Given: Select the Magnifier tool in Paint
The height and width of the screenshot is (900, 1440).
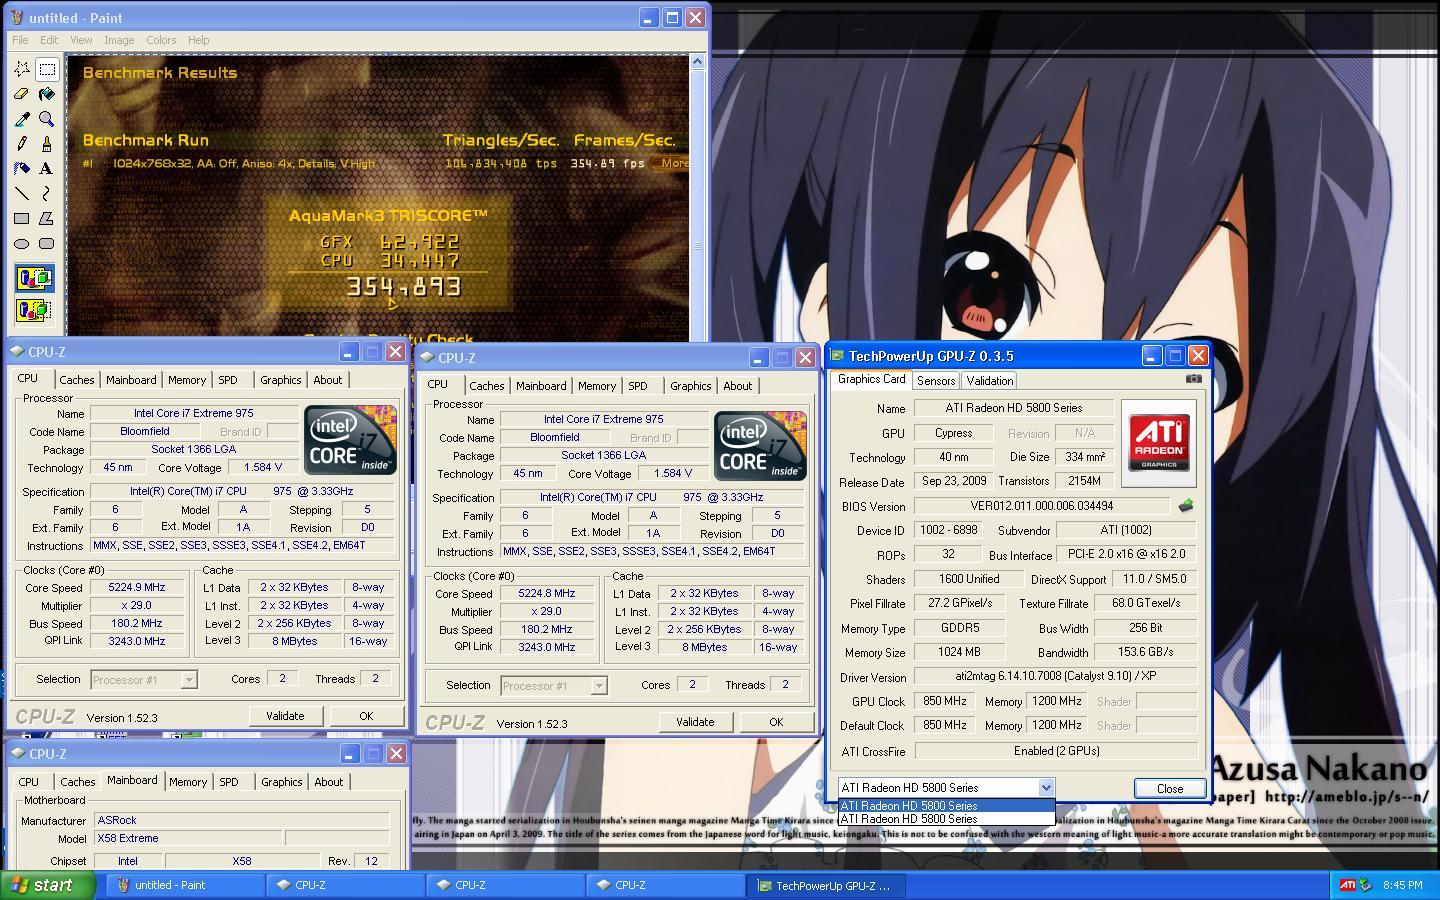Looking at the screenshot, I should 47,119.
